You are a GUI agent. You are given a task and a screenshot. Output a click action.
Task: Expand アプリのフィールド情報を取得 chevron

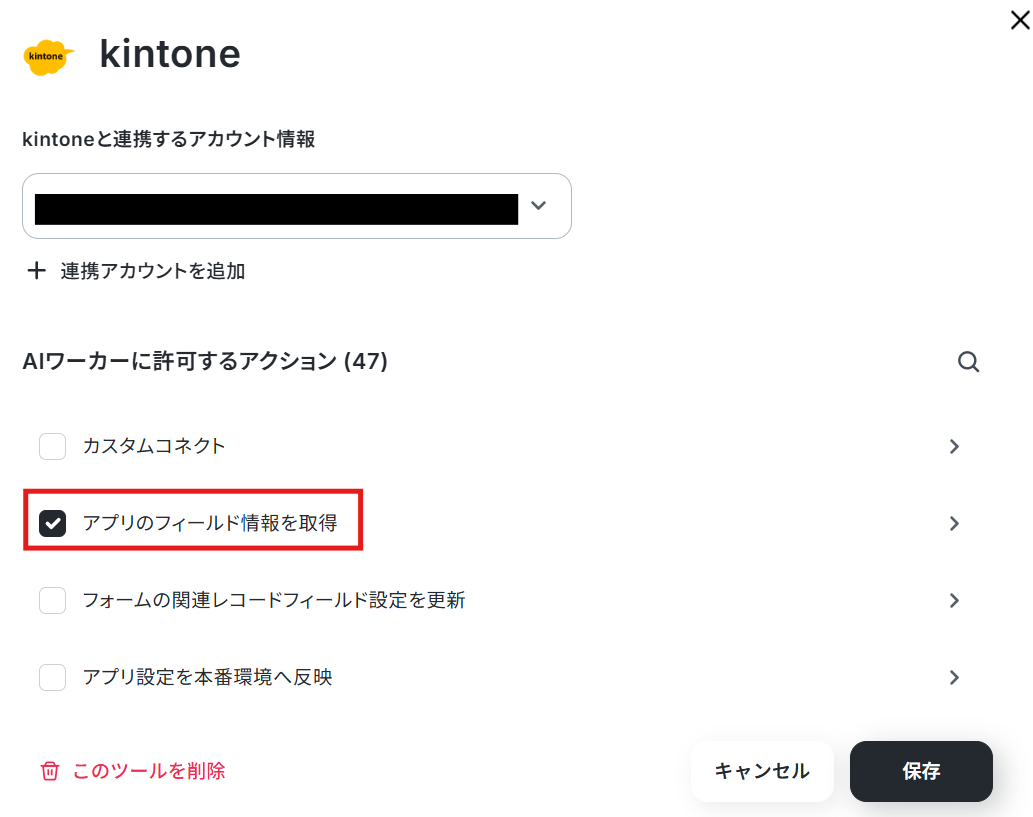point(954,524)
